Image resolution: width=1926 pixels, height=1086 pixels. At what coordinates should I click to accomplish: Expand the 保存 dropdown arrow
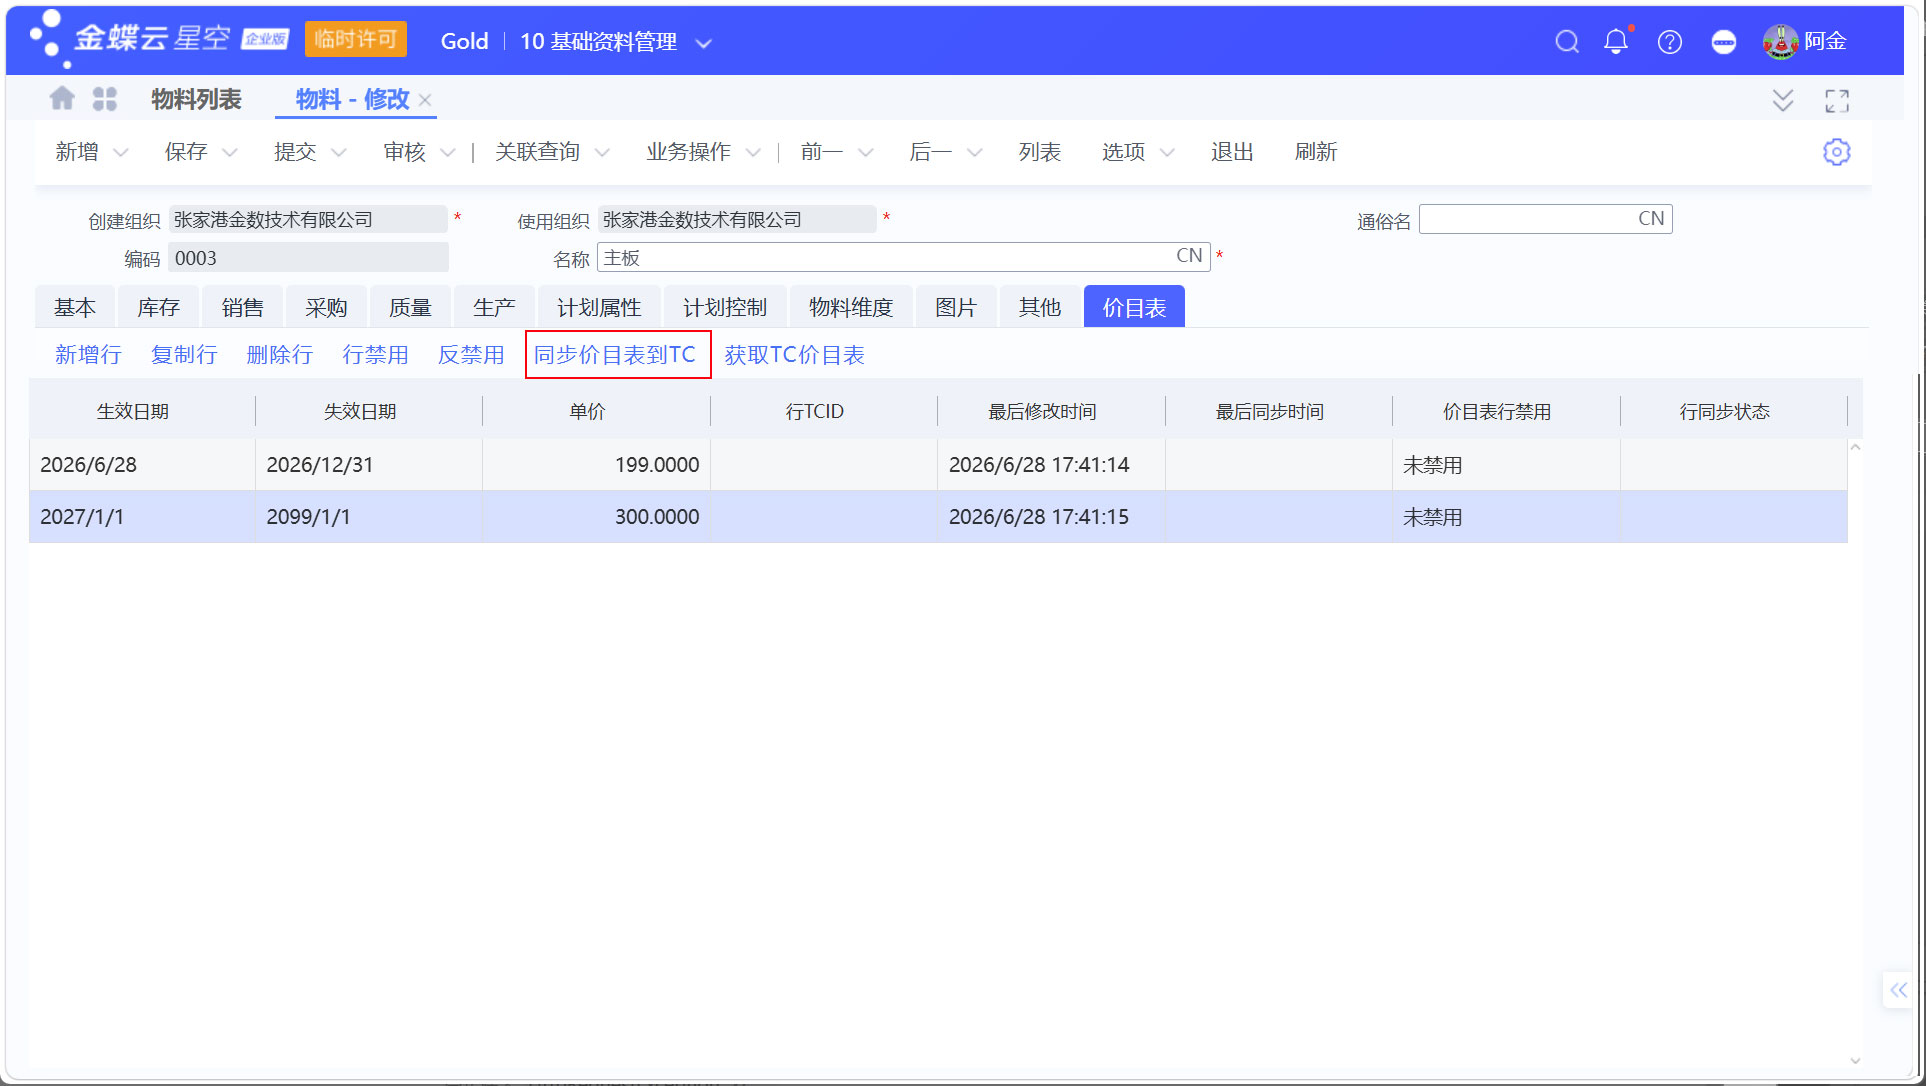click(x=230, y=153)
